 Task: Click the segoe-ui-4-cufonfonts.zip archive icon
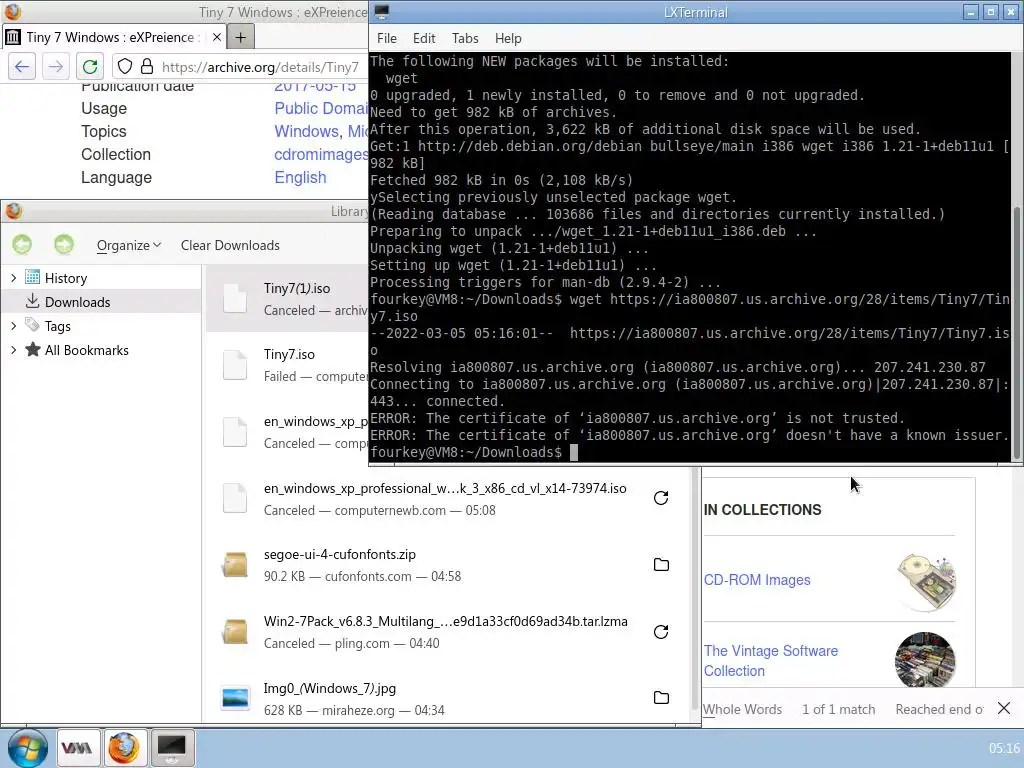click(x=235, y=565)
